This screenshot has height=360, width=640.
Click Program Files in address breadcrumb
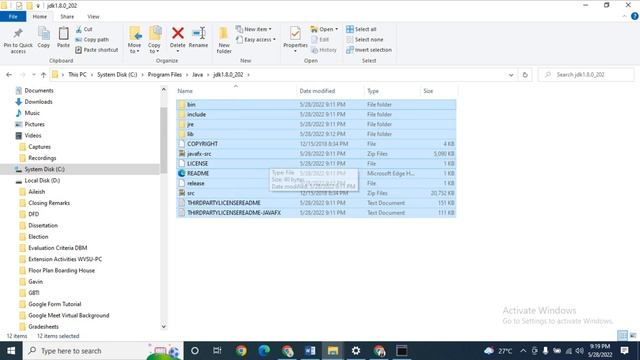click(x=164, y=75)
